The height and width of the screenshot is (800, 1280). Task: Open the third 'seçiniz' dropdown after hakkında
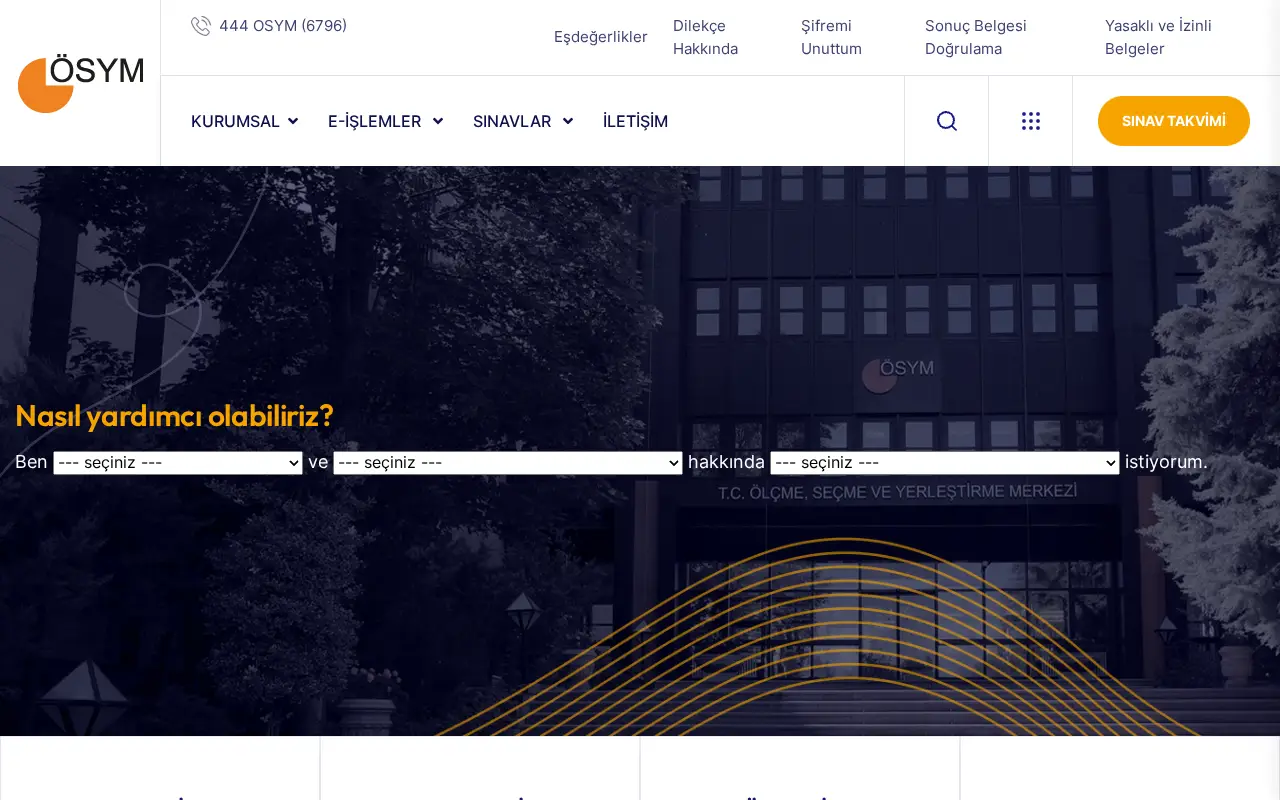click(x=945, y=463)
